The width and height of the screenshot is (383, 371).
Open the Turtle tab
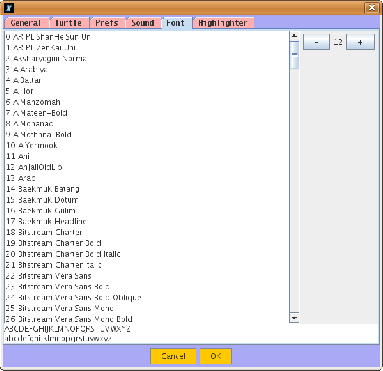69,23
